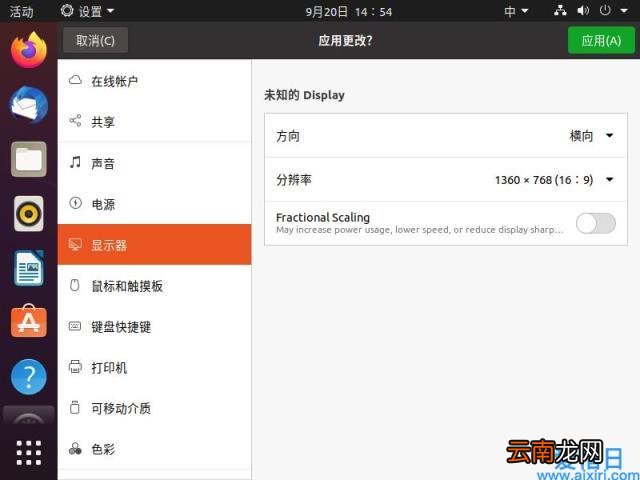
Task: Enable the Fractional Scaling switch
Action: click(x=596, y=223)
